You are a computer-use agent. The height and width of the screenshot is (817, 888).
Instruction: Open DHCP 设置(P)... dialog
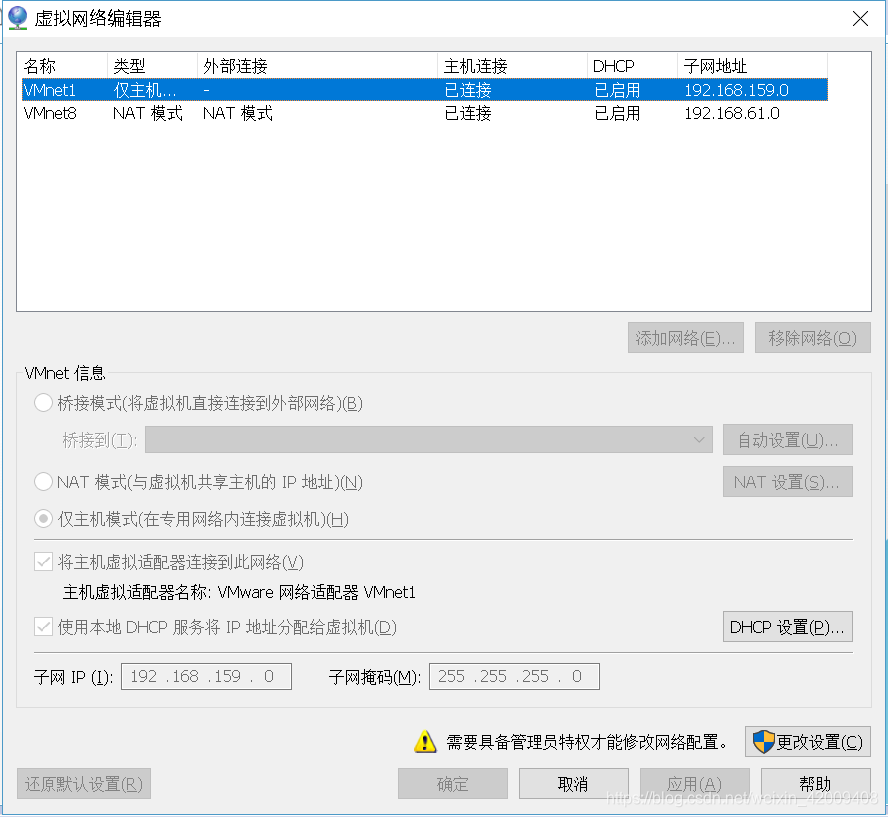click(788, 627)
